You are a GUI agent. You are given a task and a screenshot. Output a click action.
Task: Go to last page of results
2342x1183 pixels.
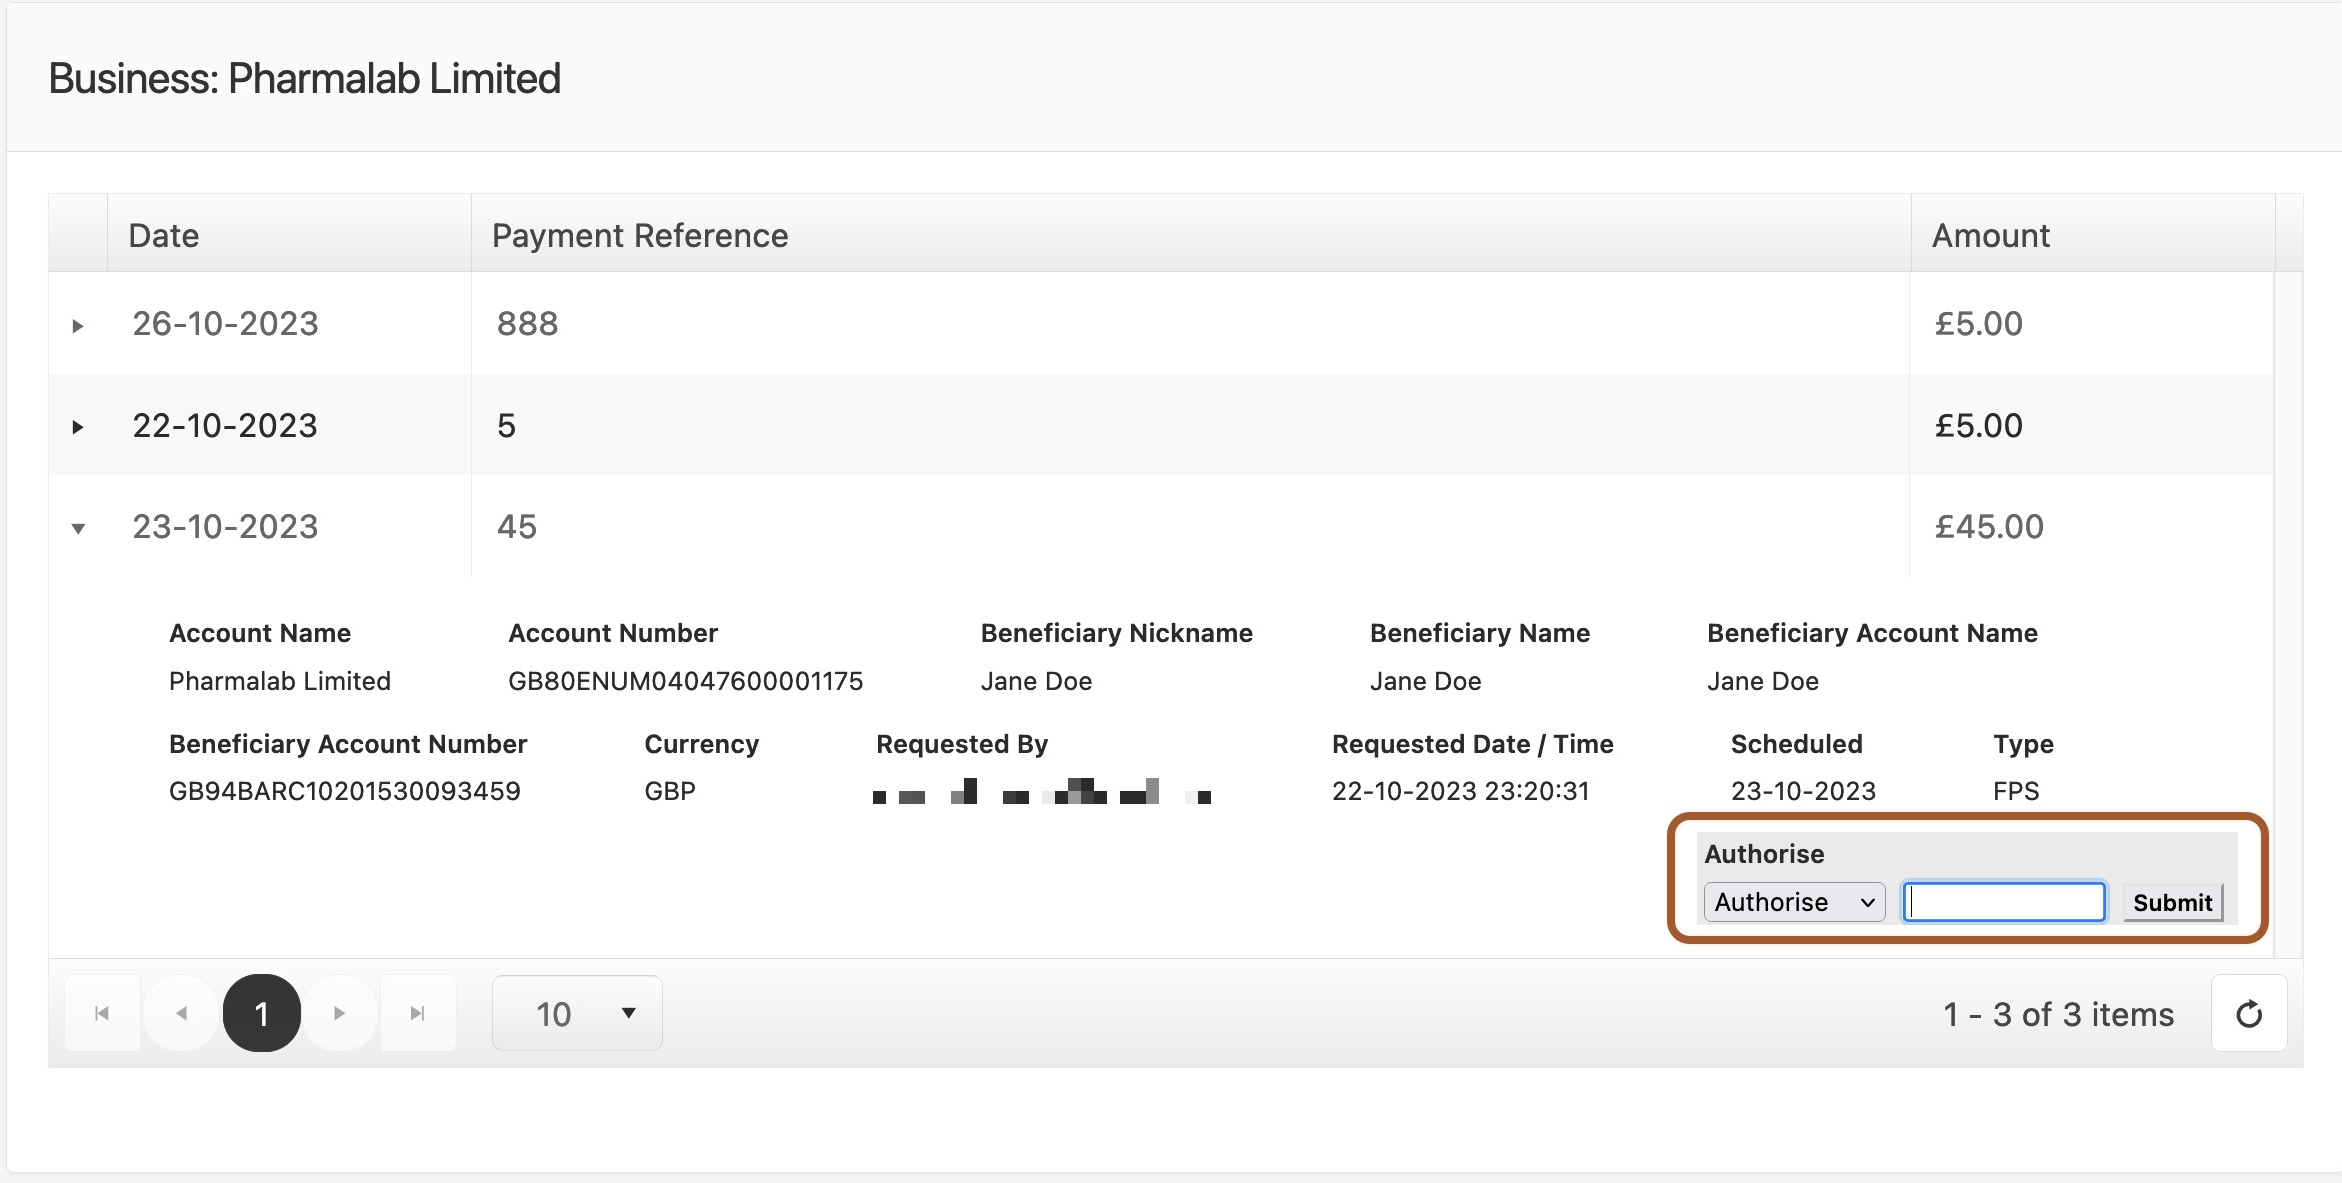coord(418,1013)
